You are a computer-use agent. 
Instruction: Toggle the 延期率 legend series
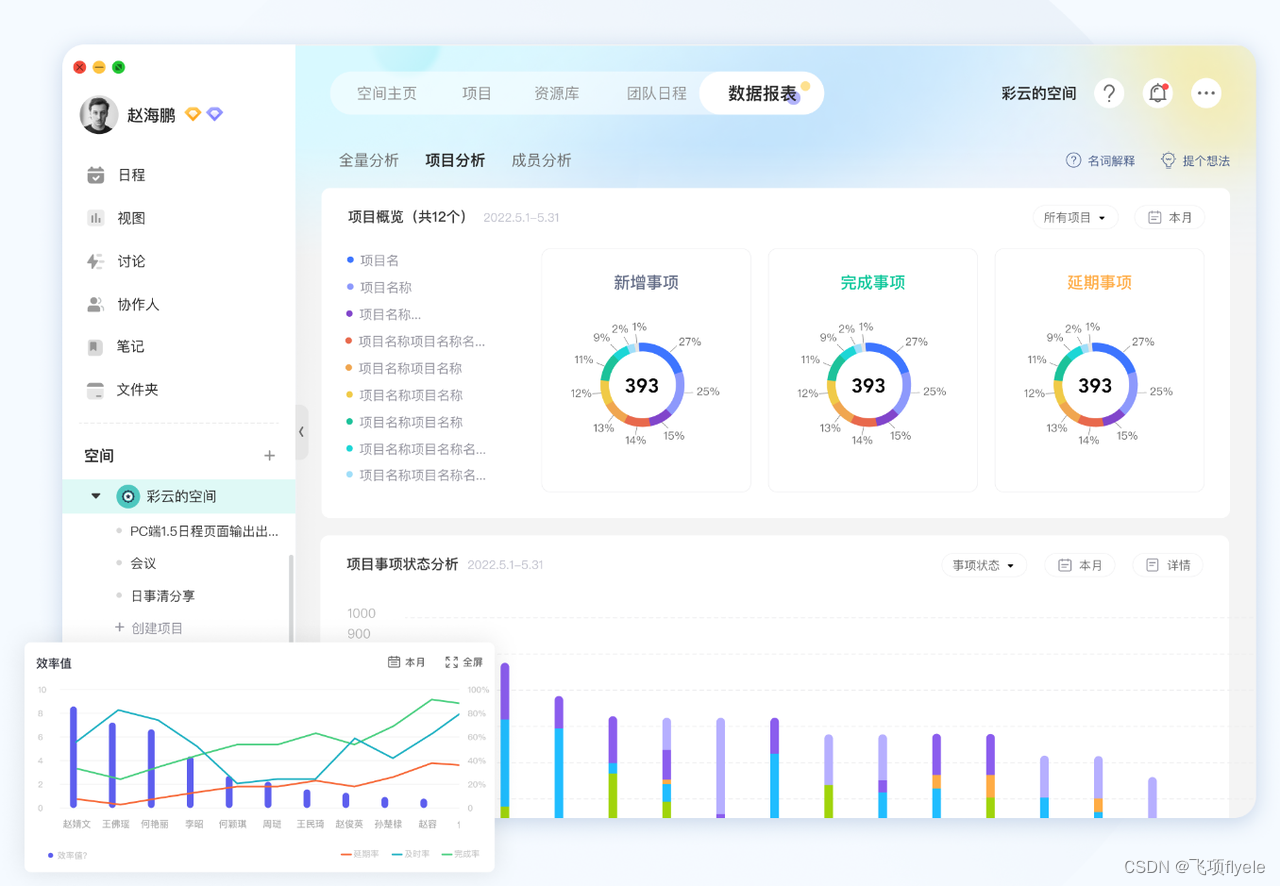(x=360, y=854)
